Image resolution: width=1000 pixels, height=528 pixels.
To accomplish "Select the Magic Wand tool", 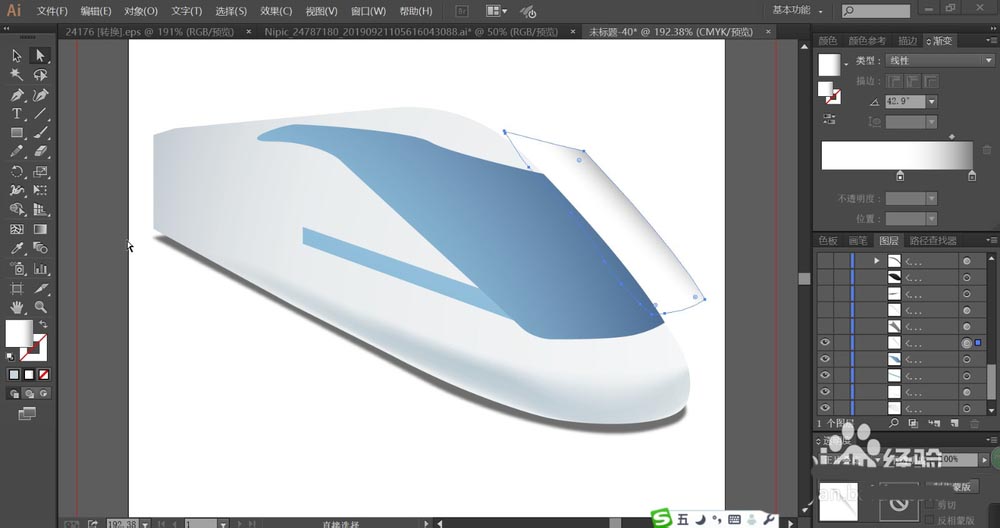I will pyautogui.click(x=17, y=75).
